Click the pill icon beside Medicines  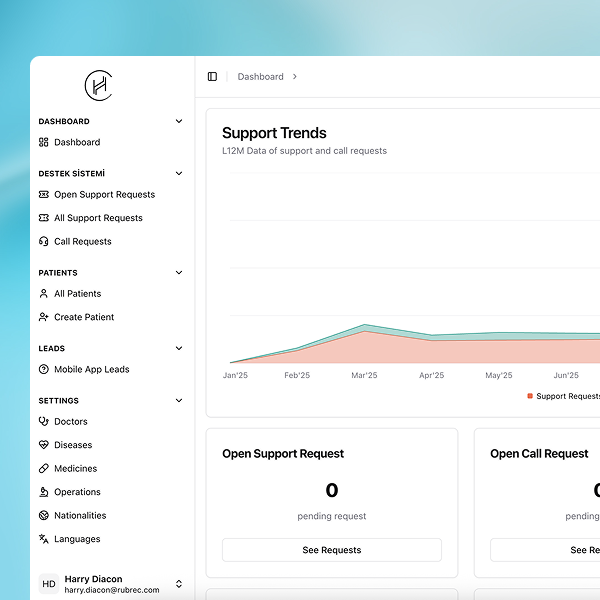44,469
